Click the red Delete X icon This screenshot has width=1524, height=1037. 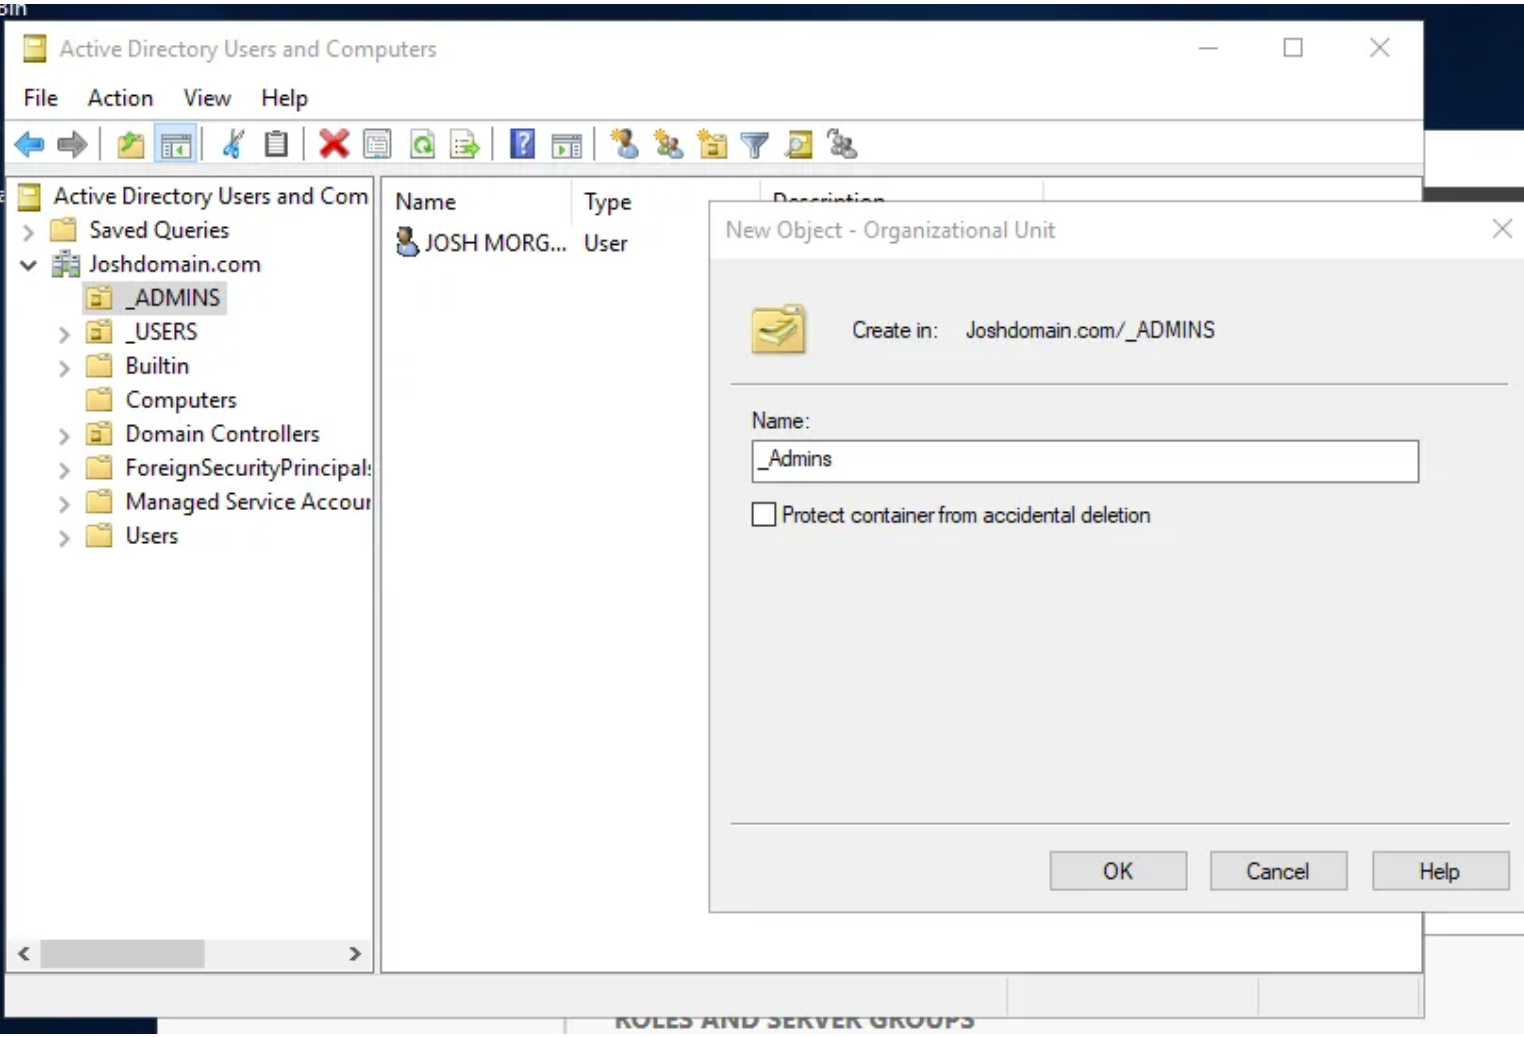[333, 145]
